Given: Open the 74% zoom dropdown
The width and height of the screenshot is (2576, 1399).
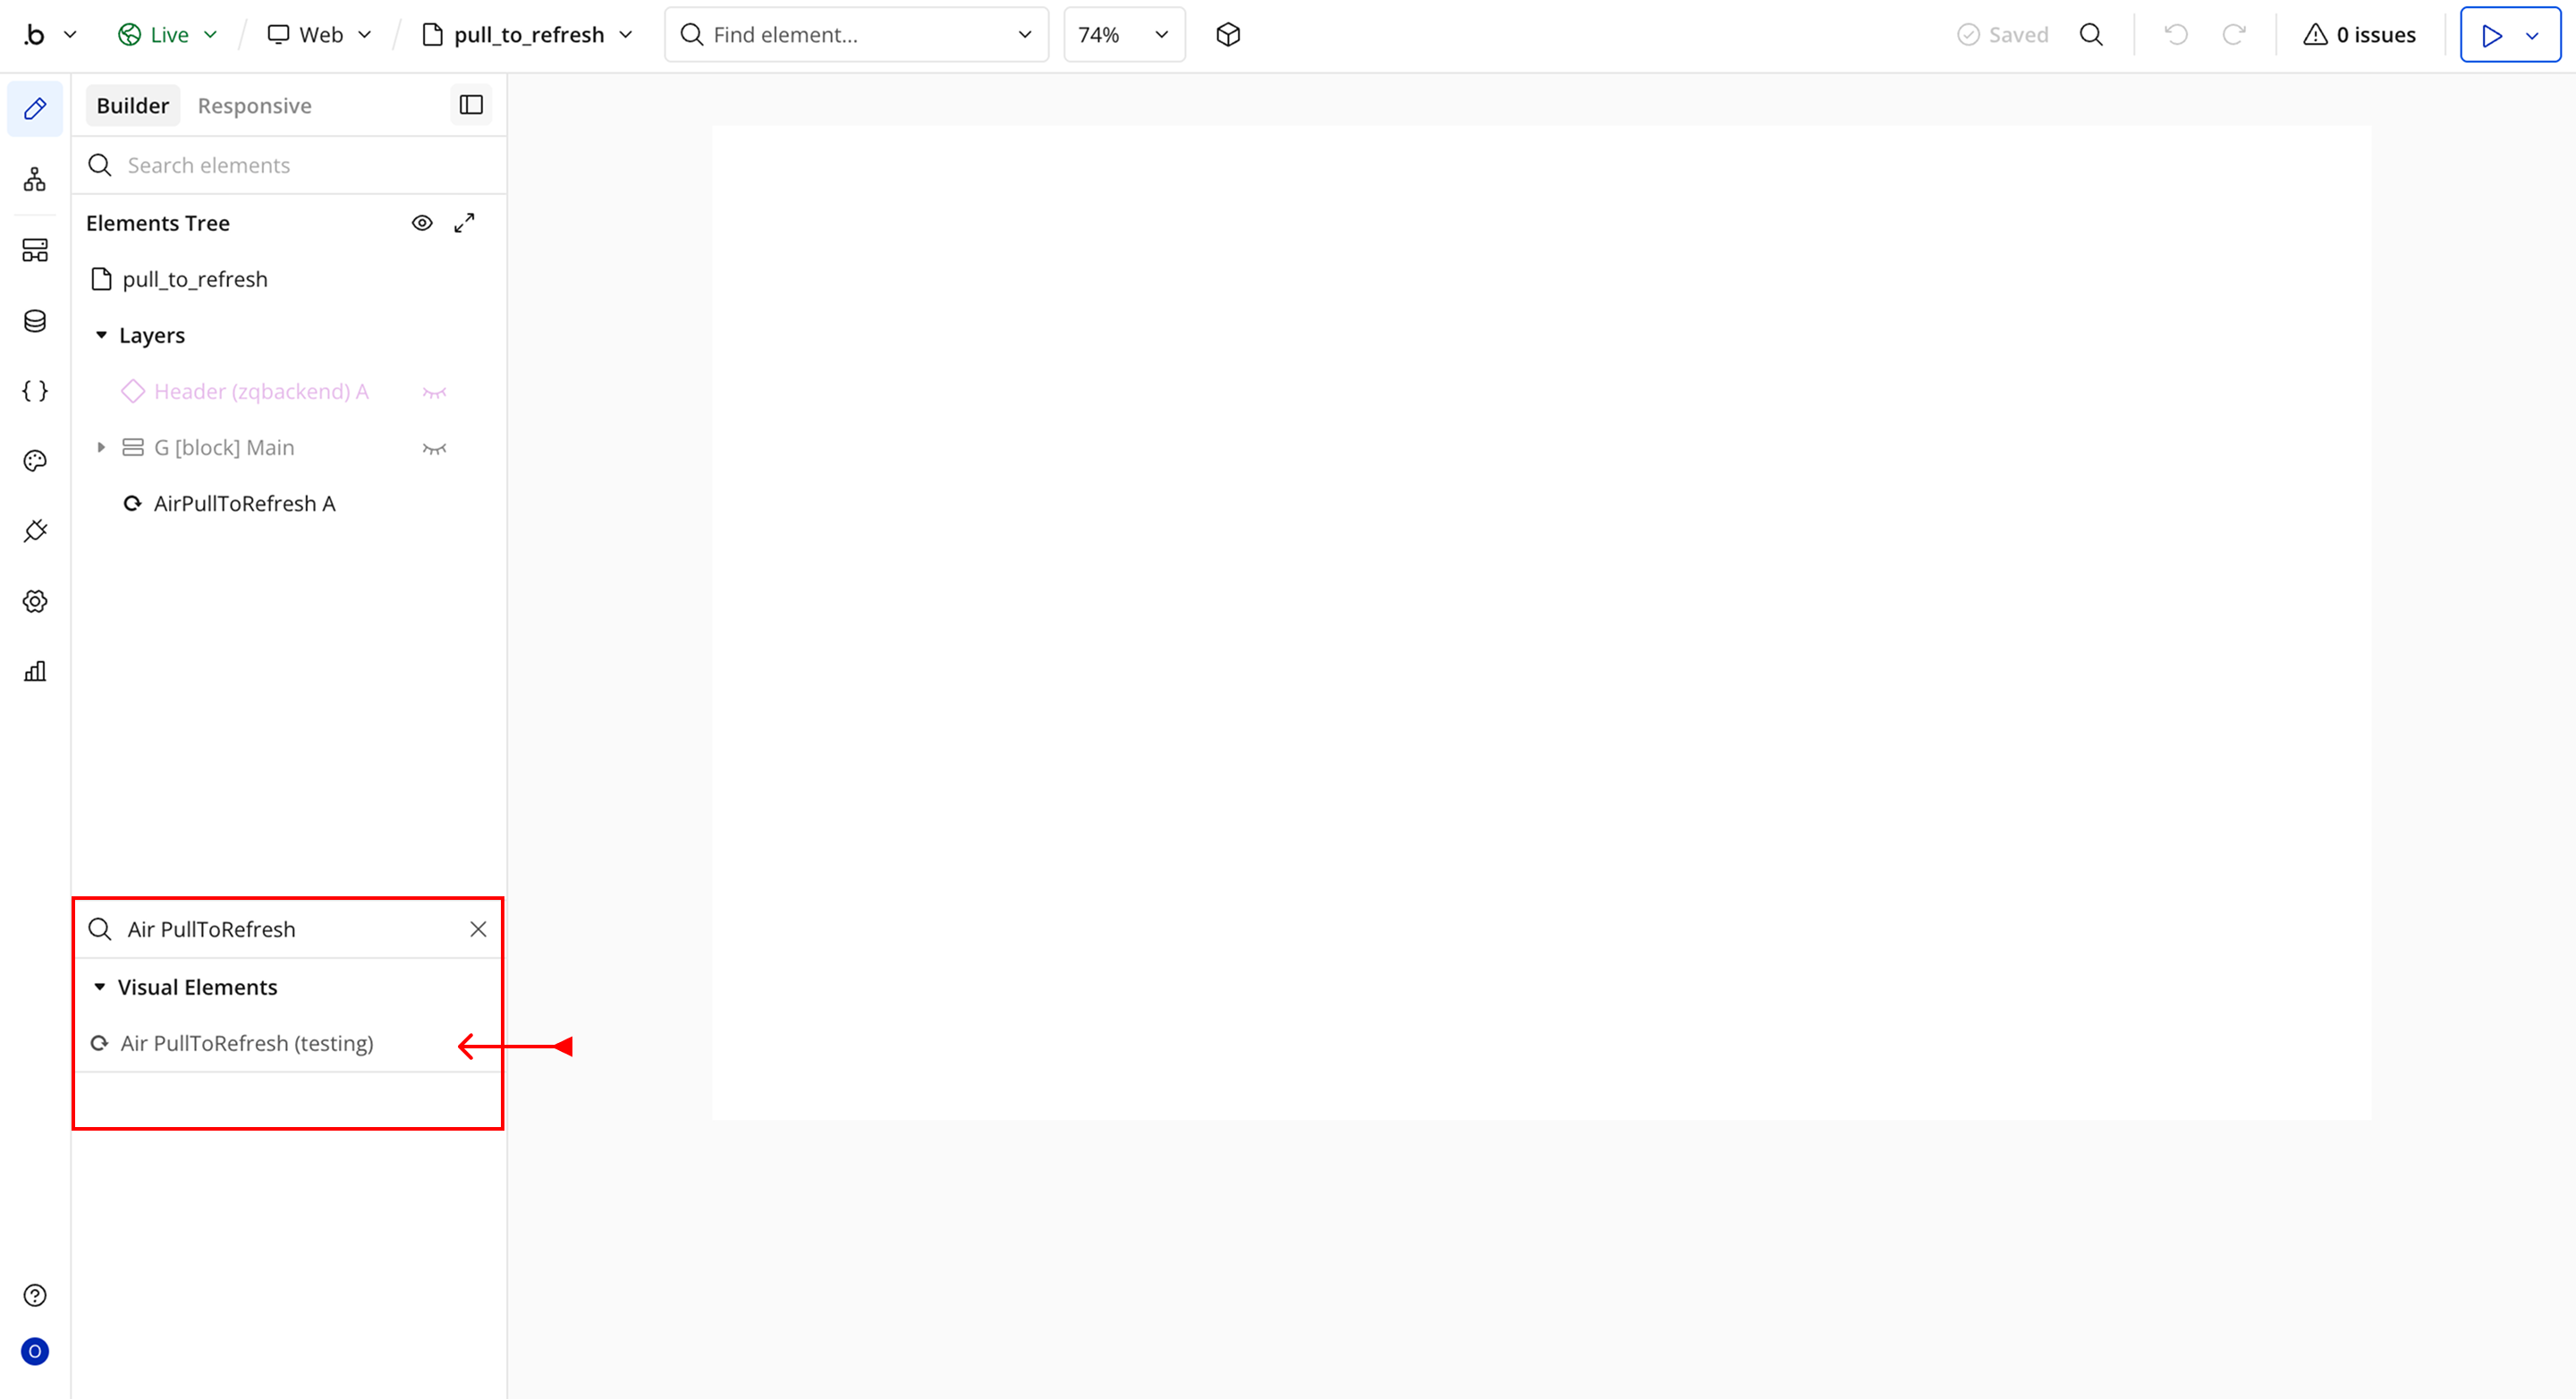Looking at the screenshot, I should pyautogui.click(x=1123, y=35).
